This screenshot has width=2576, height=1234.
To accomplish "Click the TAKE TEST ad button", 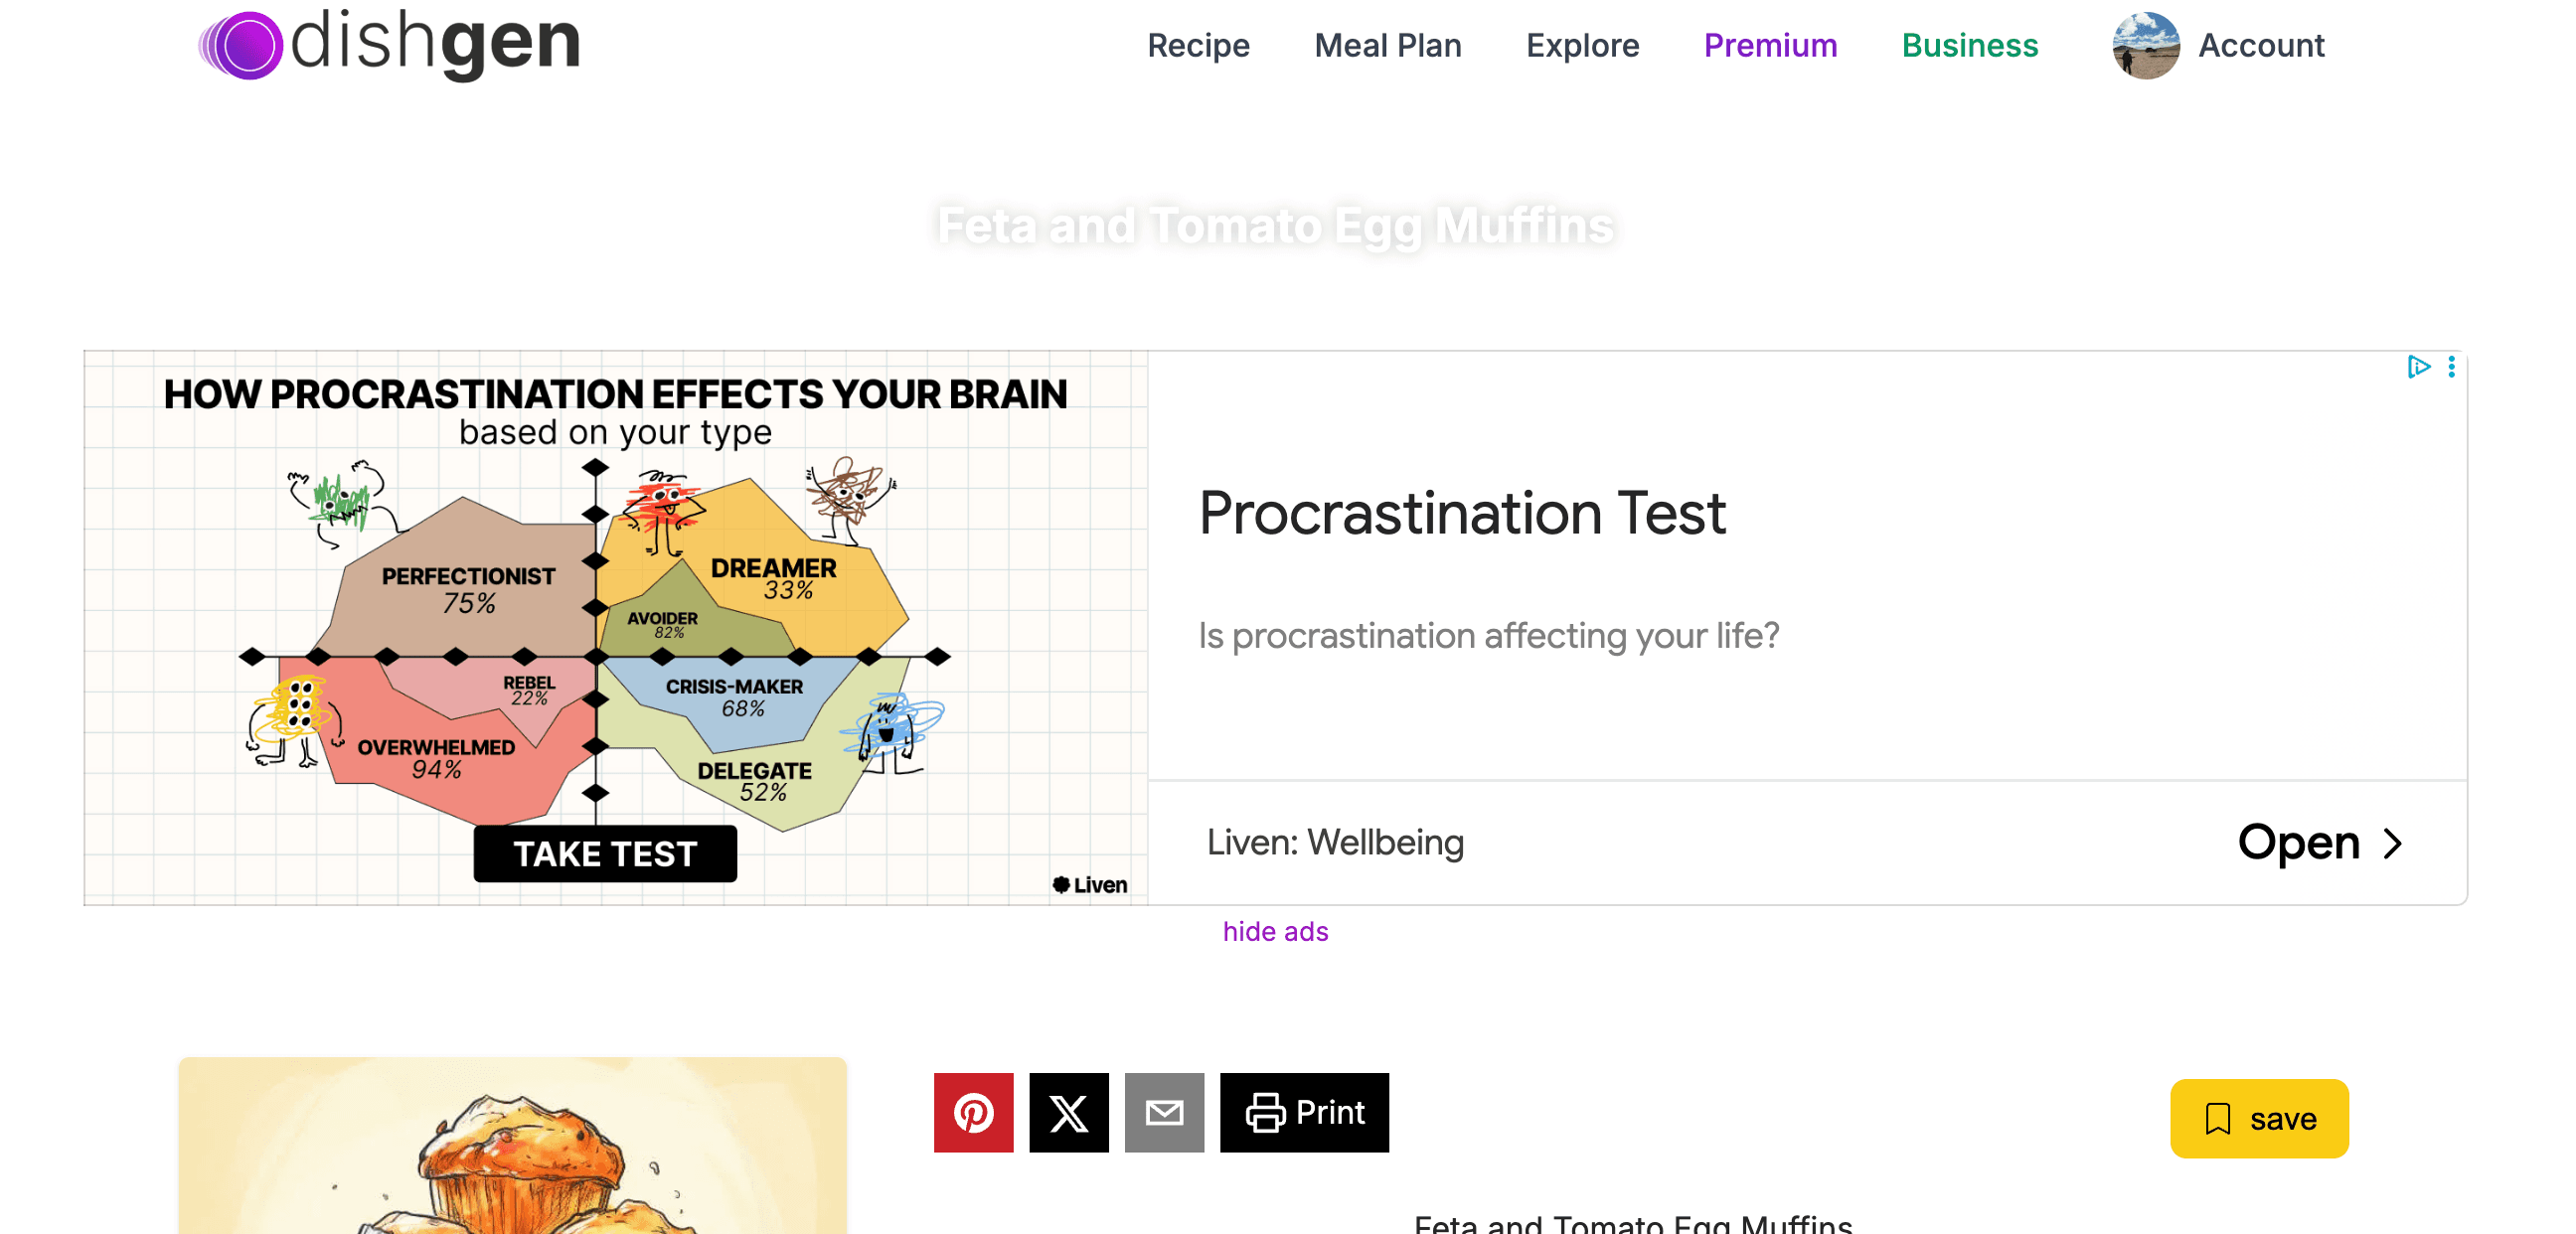I will 605,853.
